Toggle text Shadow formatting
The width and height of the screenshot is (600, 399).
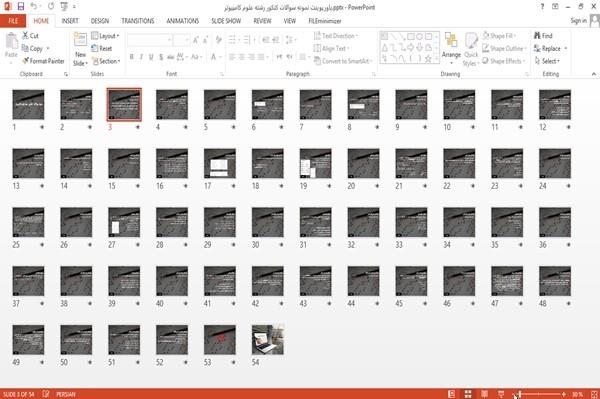point(161,57)
